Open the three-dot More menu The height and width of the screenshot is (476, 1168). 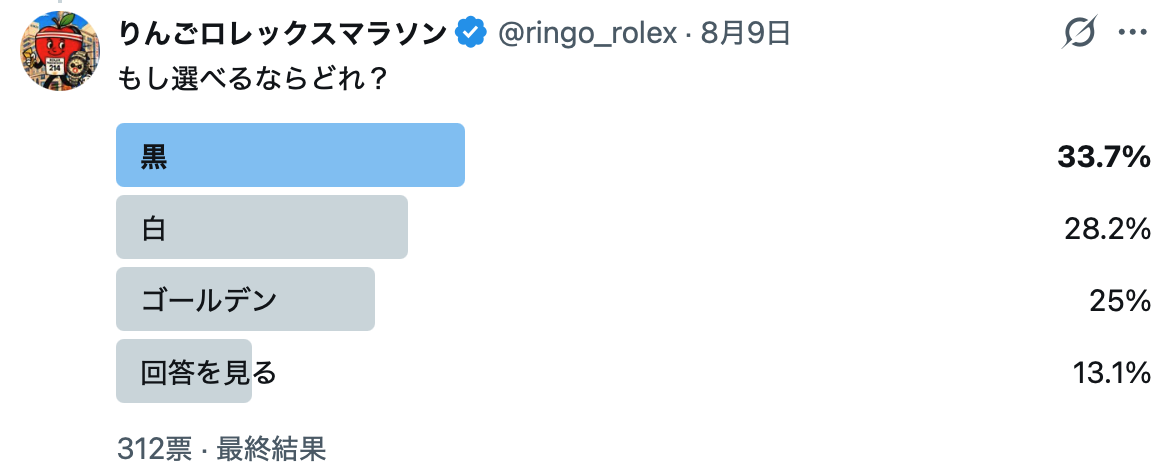tap(1133, 34)
